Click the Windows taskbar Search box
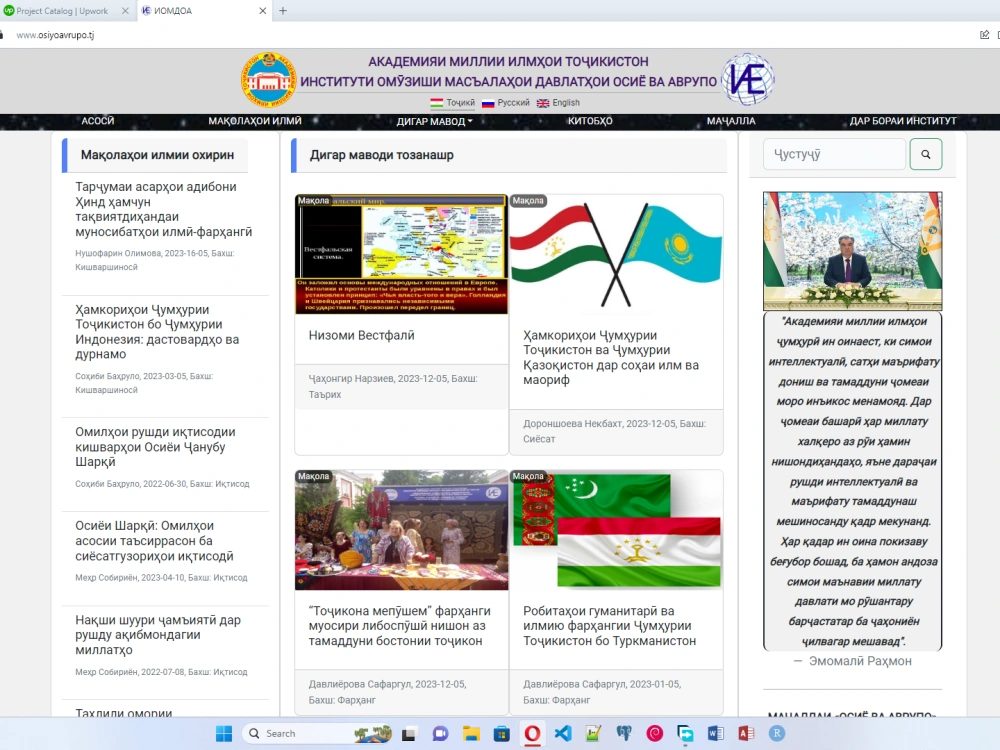This screenshot has width=1000, height=750. click(x=317, y=733)
